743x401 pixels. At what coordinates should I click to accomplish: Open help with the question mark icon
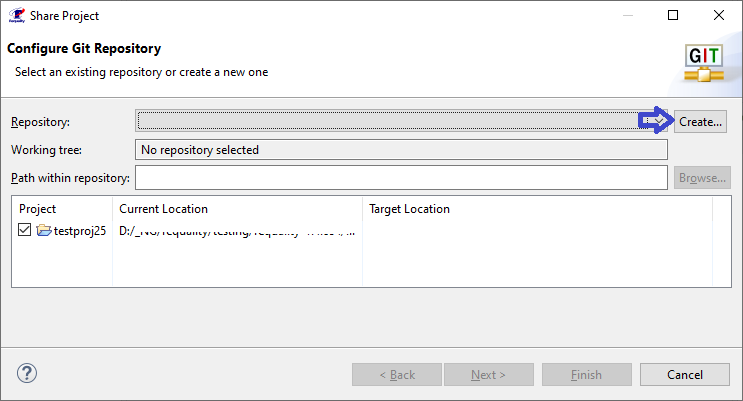[x=27, y=373]
